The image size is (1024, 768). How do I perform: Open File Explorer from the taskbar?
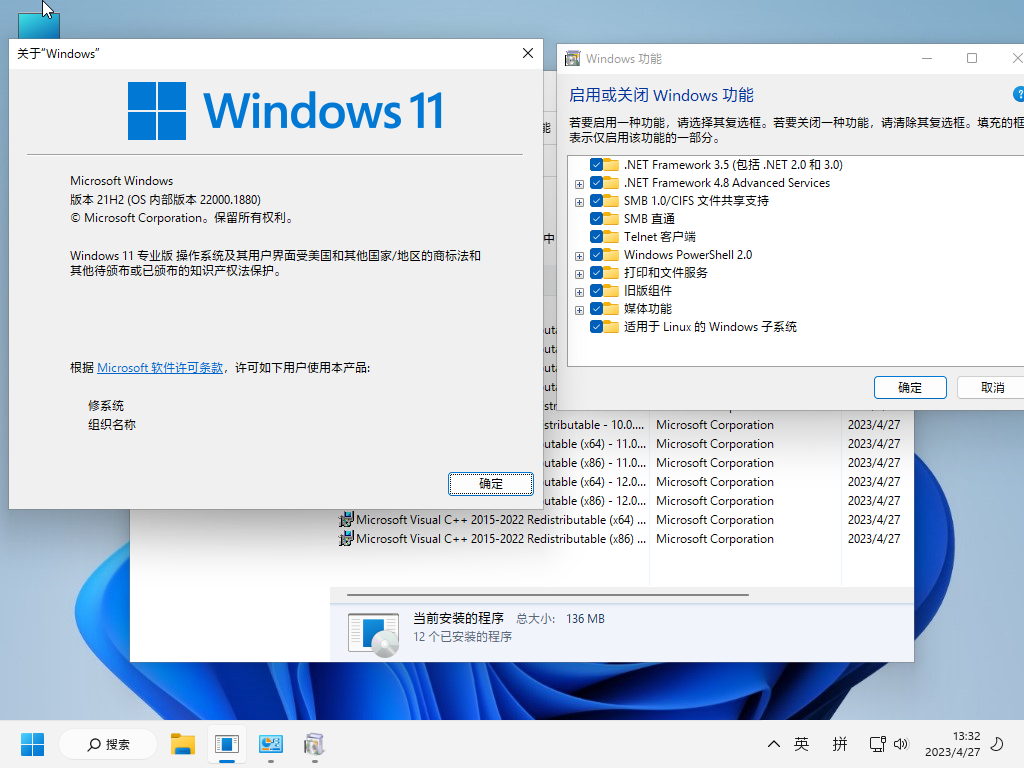(x=183, y=744)
